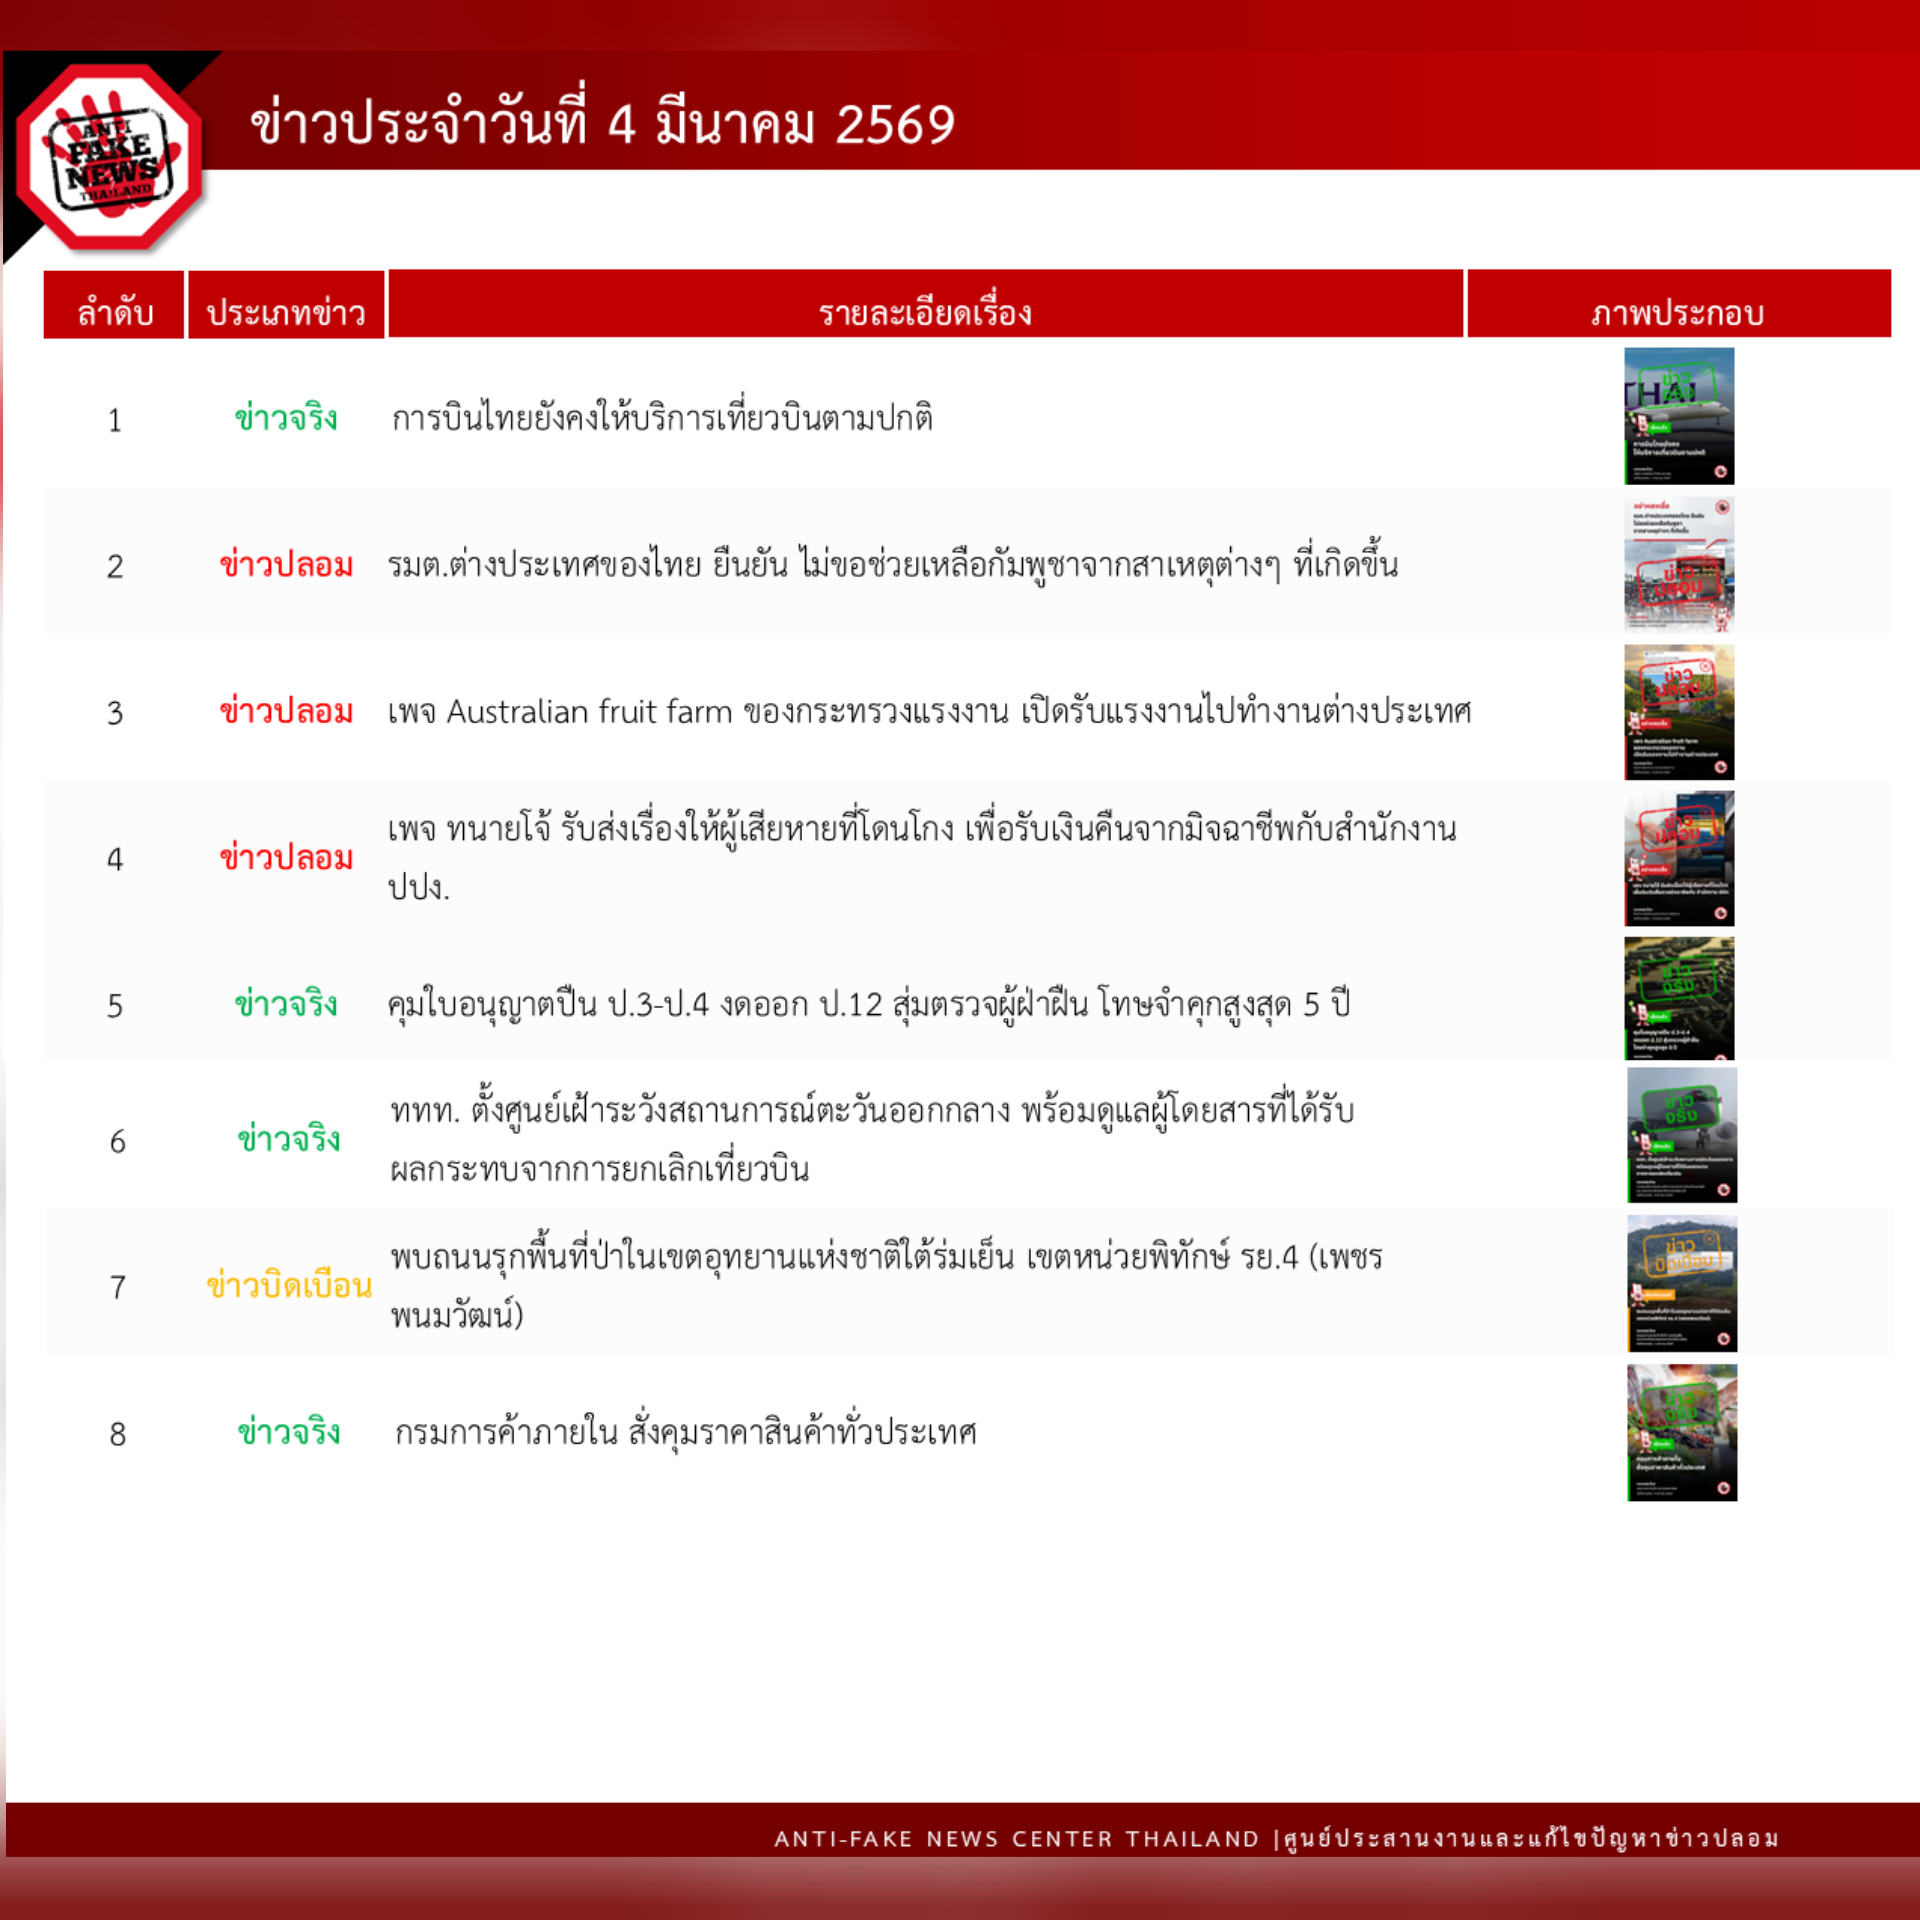Expand details of row 4 about ปปง.

[x=900, y=858]
